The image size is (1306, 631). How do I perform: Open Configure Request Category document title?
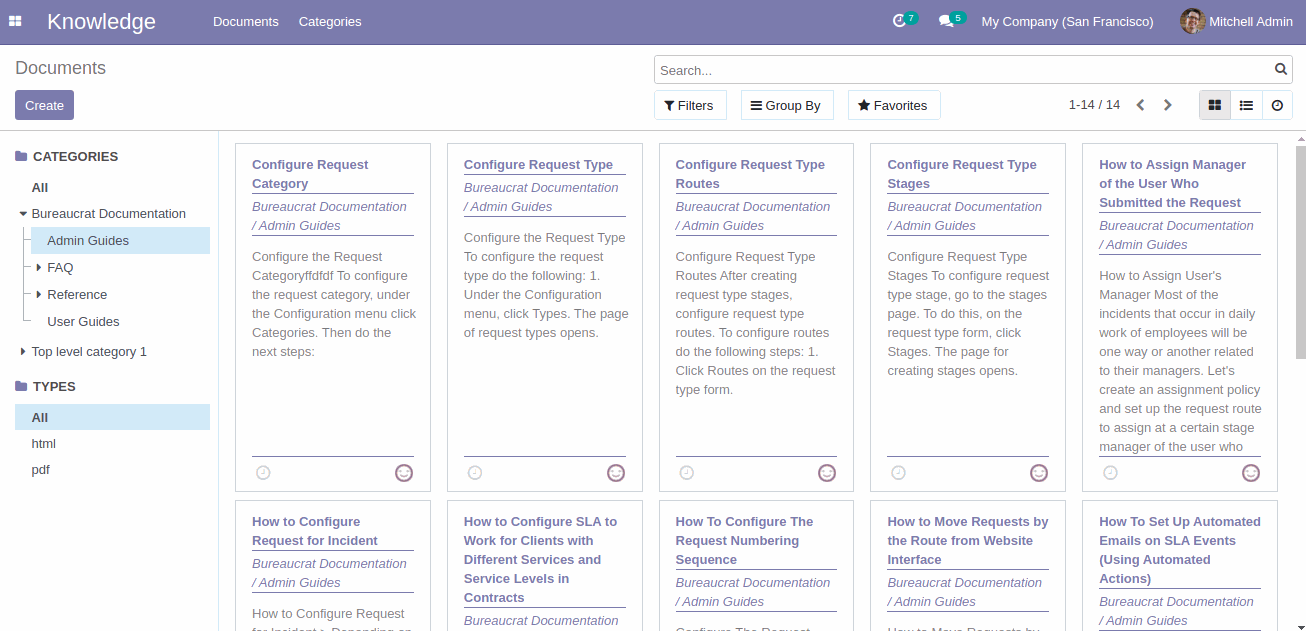pos(310,174)
